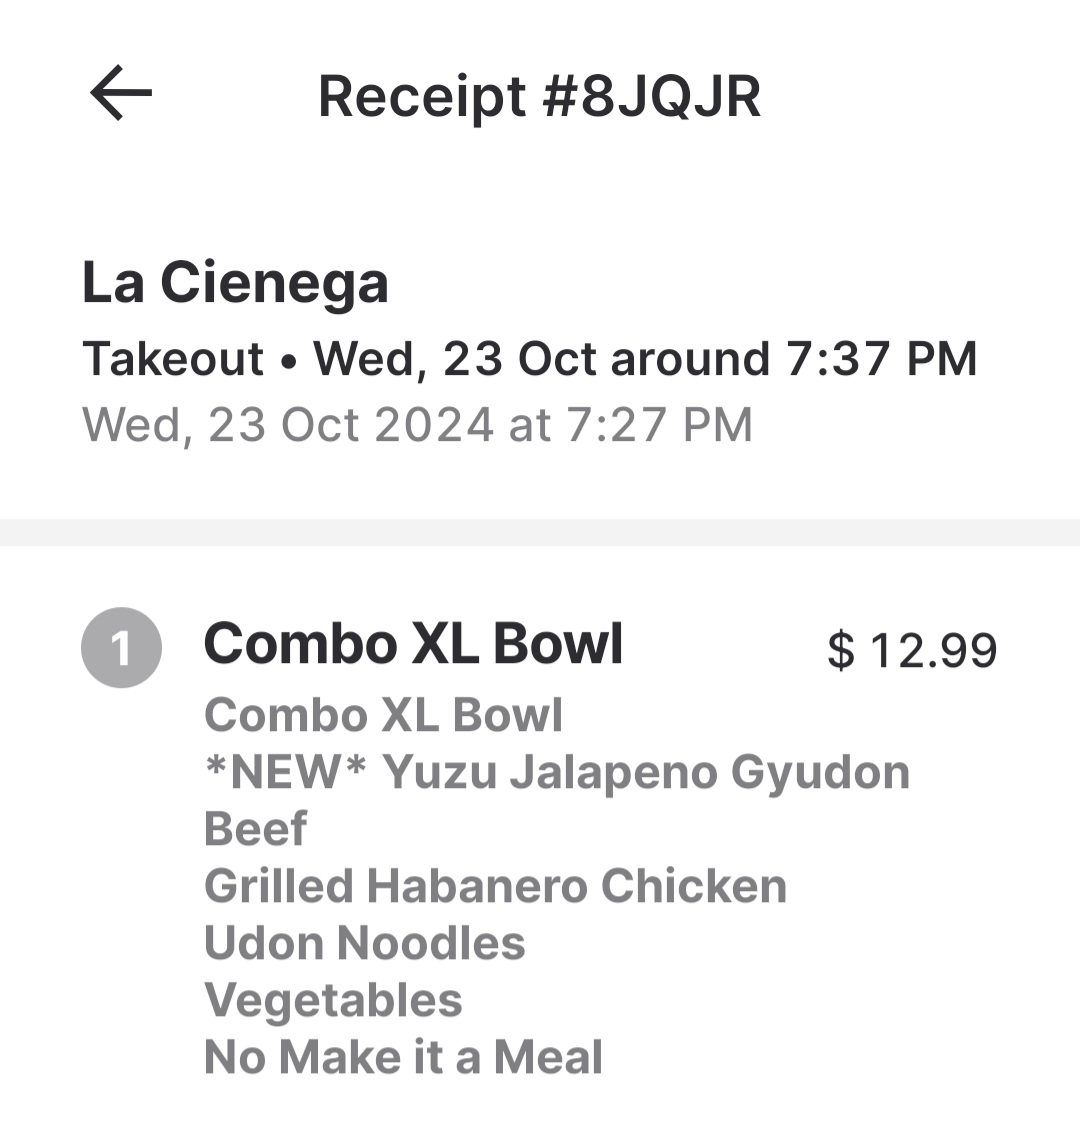1080x1132 pixels.
Task: Tap the Yuzu Jalapeno Gyudon text
Action: point(646,772)
